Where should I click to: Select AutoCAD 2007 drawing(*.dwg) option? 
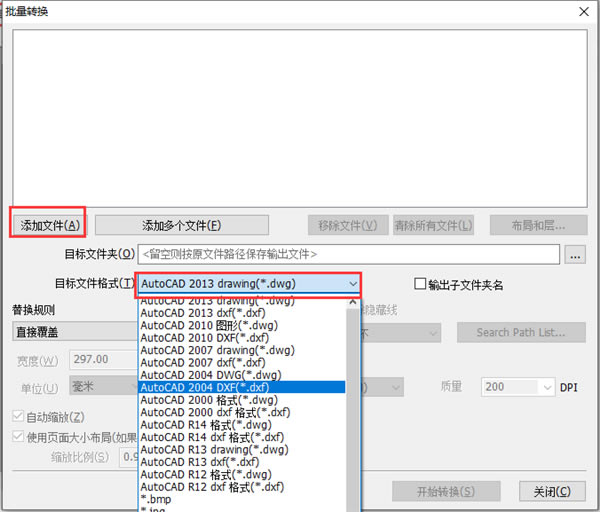242,350
